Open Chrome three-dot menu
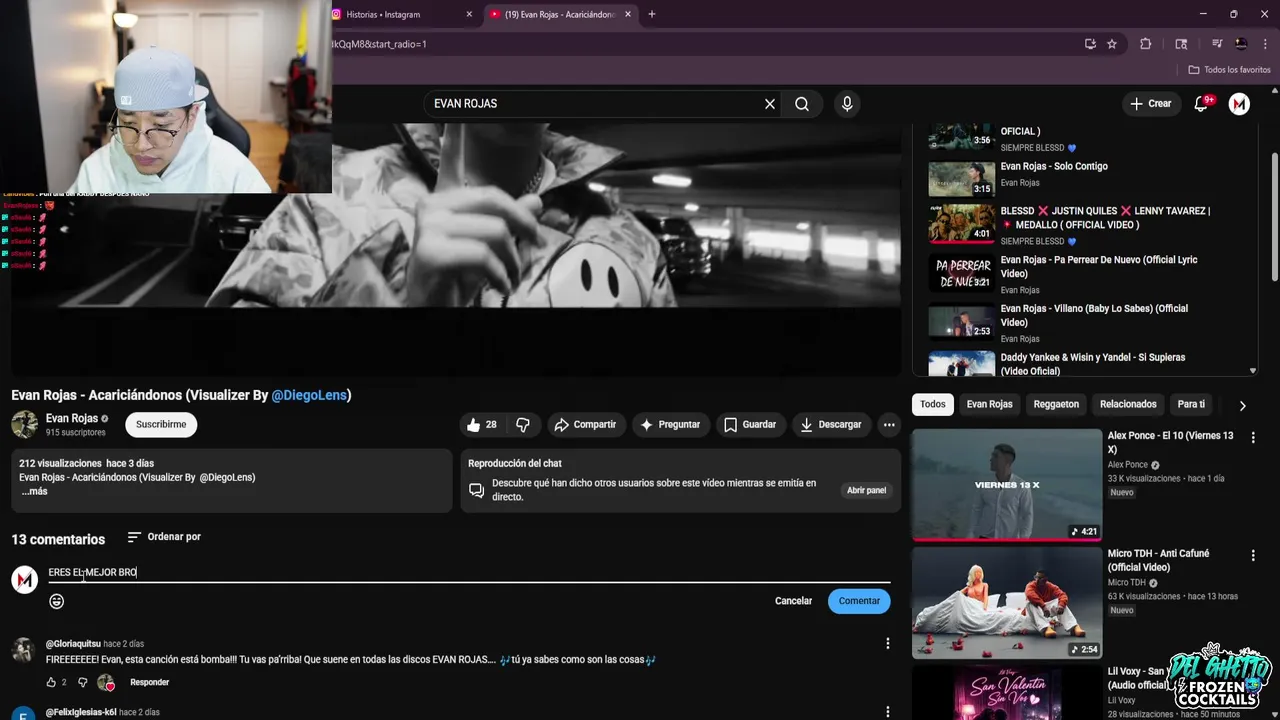Viewport: 1280px width, 720px height. click(1265, 44)
